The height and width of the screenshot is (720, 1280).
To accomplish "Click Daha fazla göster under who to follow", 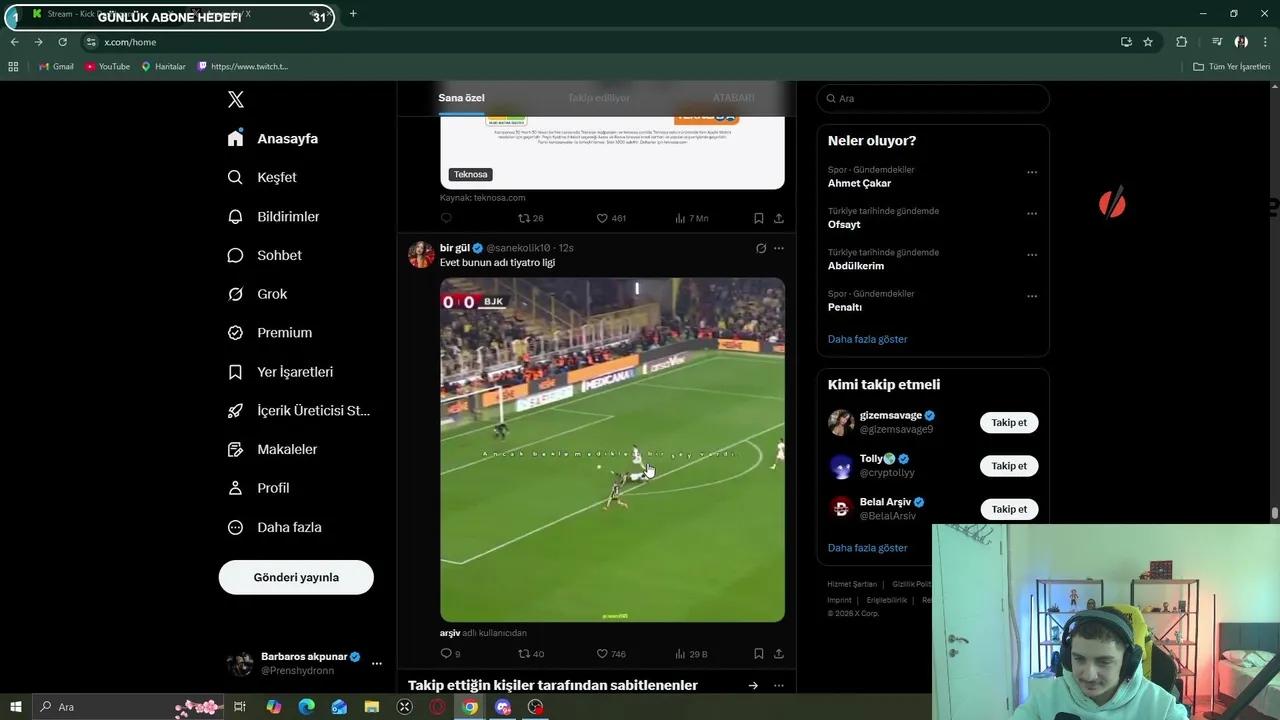I will coord(867,548).
